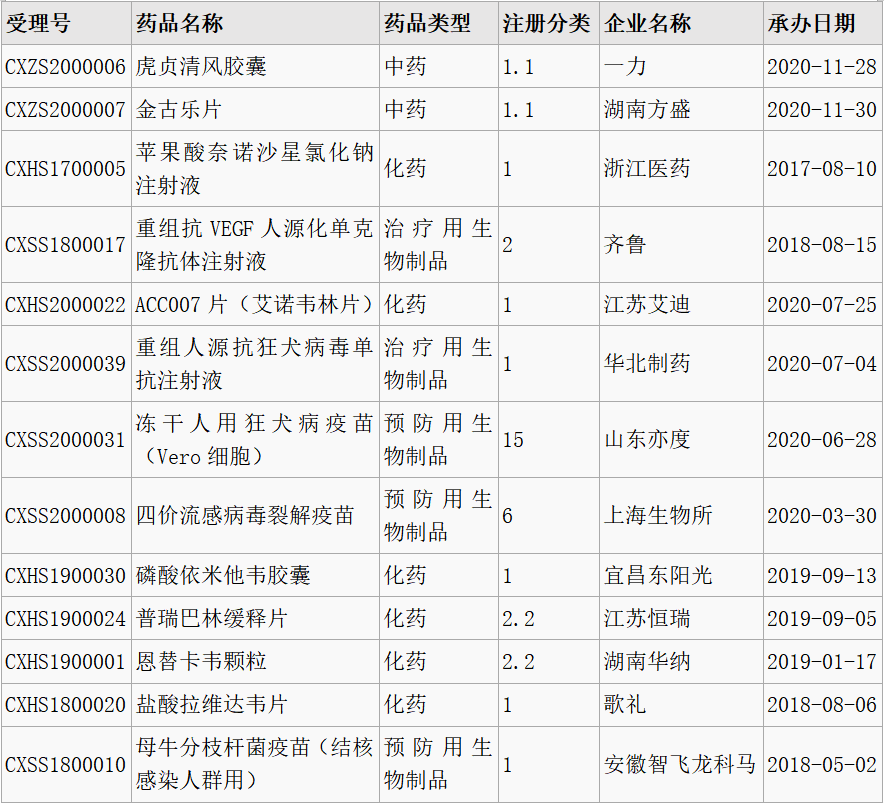The height and width of the screenshot is (803, 884).
Task: Select acceptance number CXHS2000022
Action: point(65,305)
